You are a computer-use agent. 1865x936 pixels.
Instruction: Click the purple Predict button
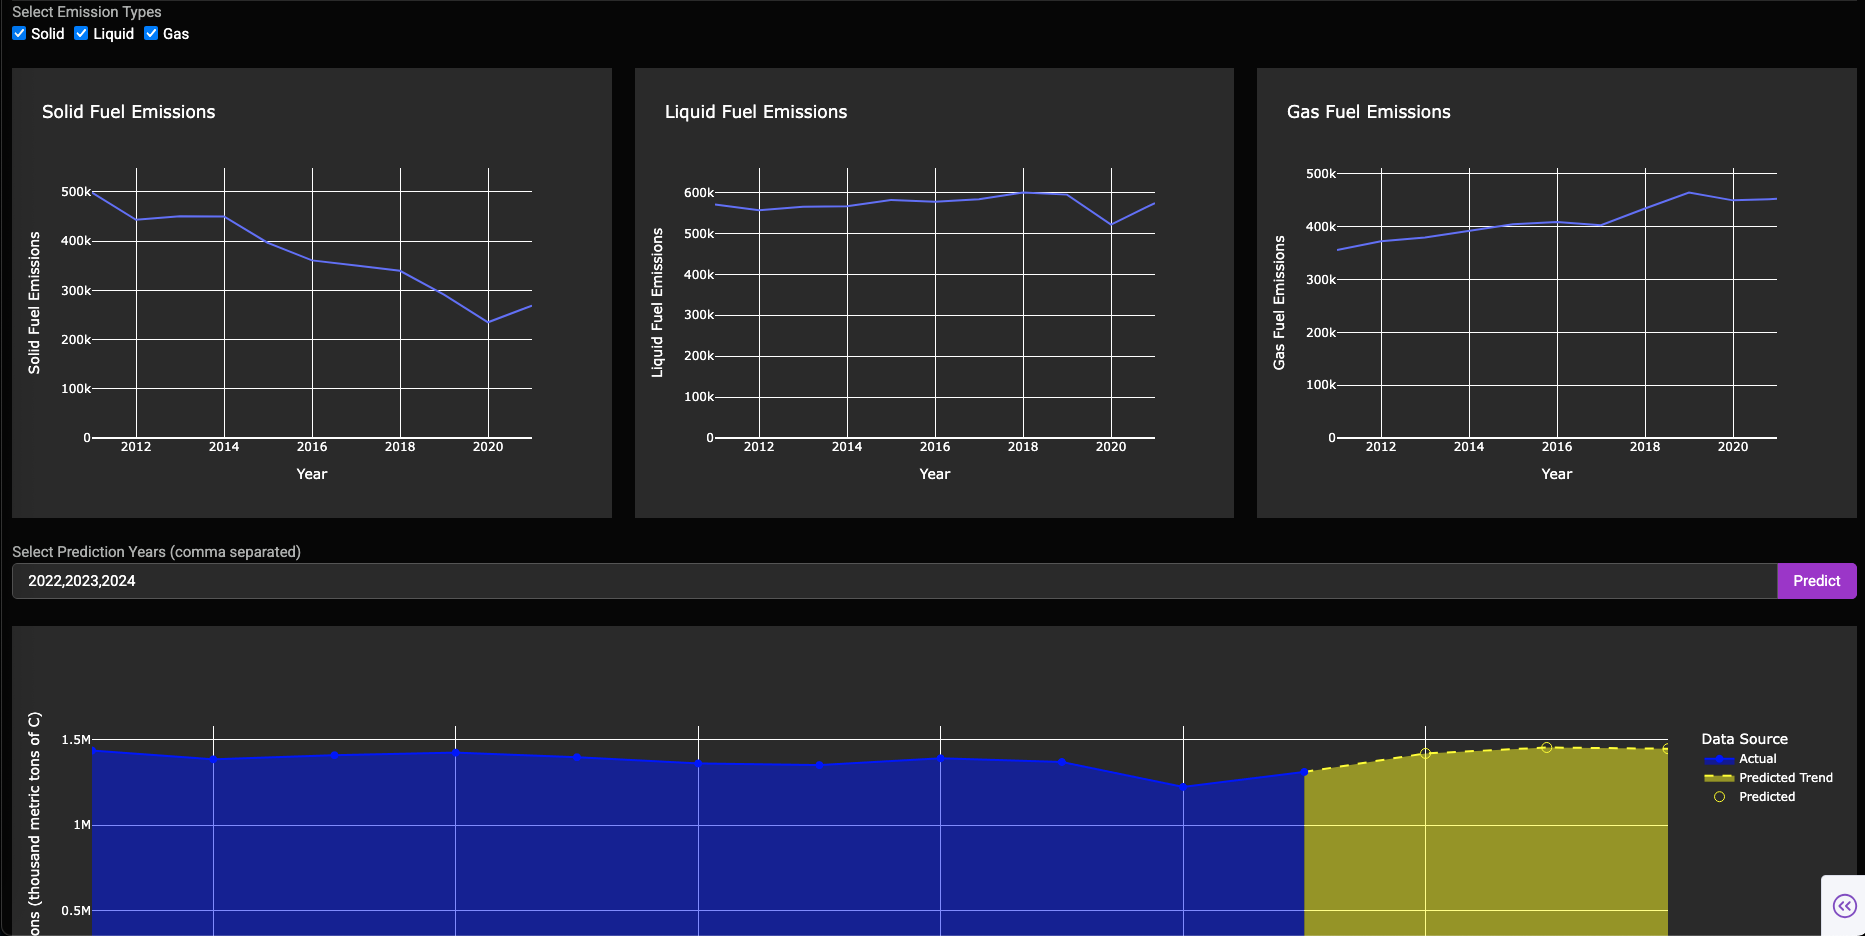pos(1816,581)
